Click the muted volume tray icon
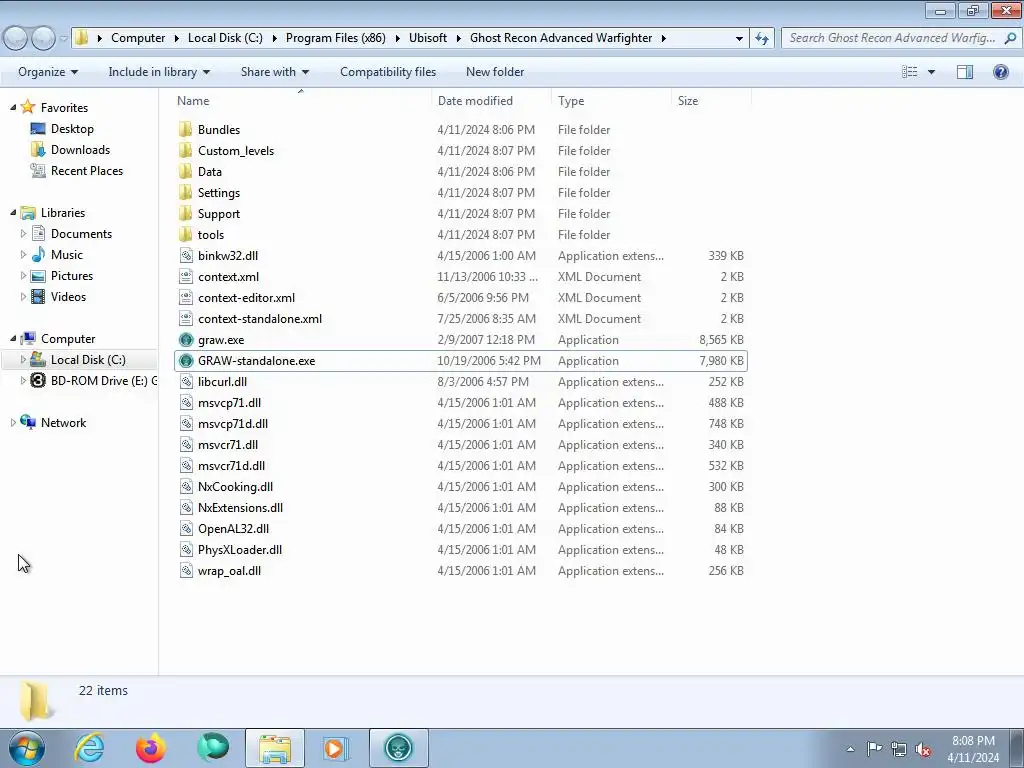 click(x=923, y=749)
